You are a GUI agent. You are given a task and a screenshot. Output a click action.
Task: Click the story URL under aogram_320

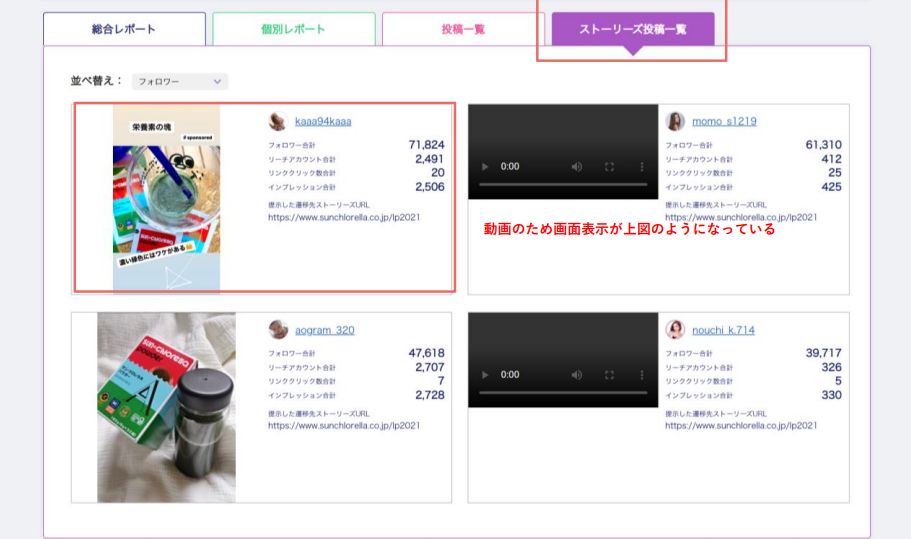[x=344, y=426]
